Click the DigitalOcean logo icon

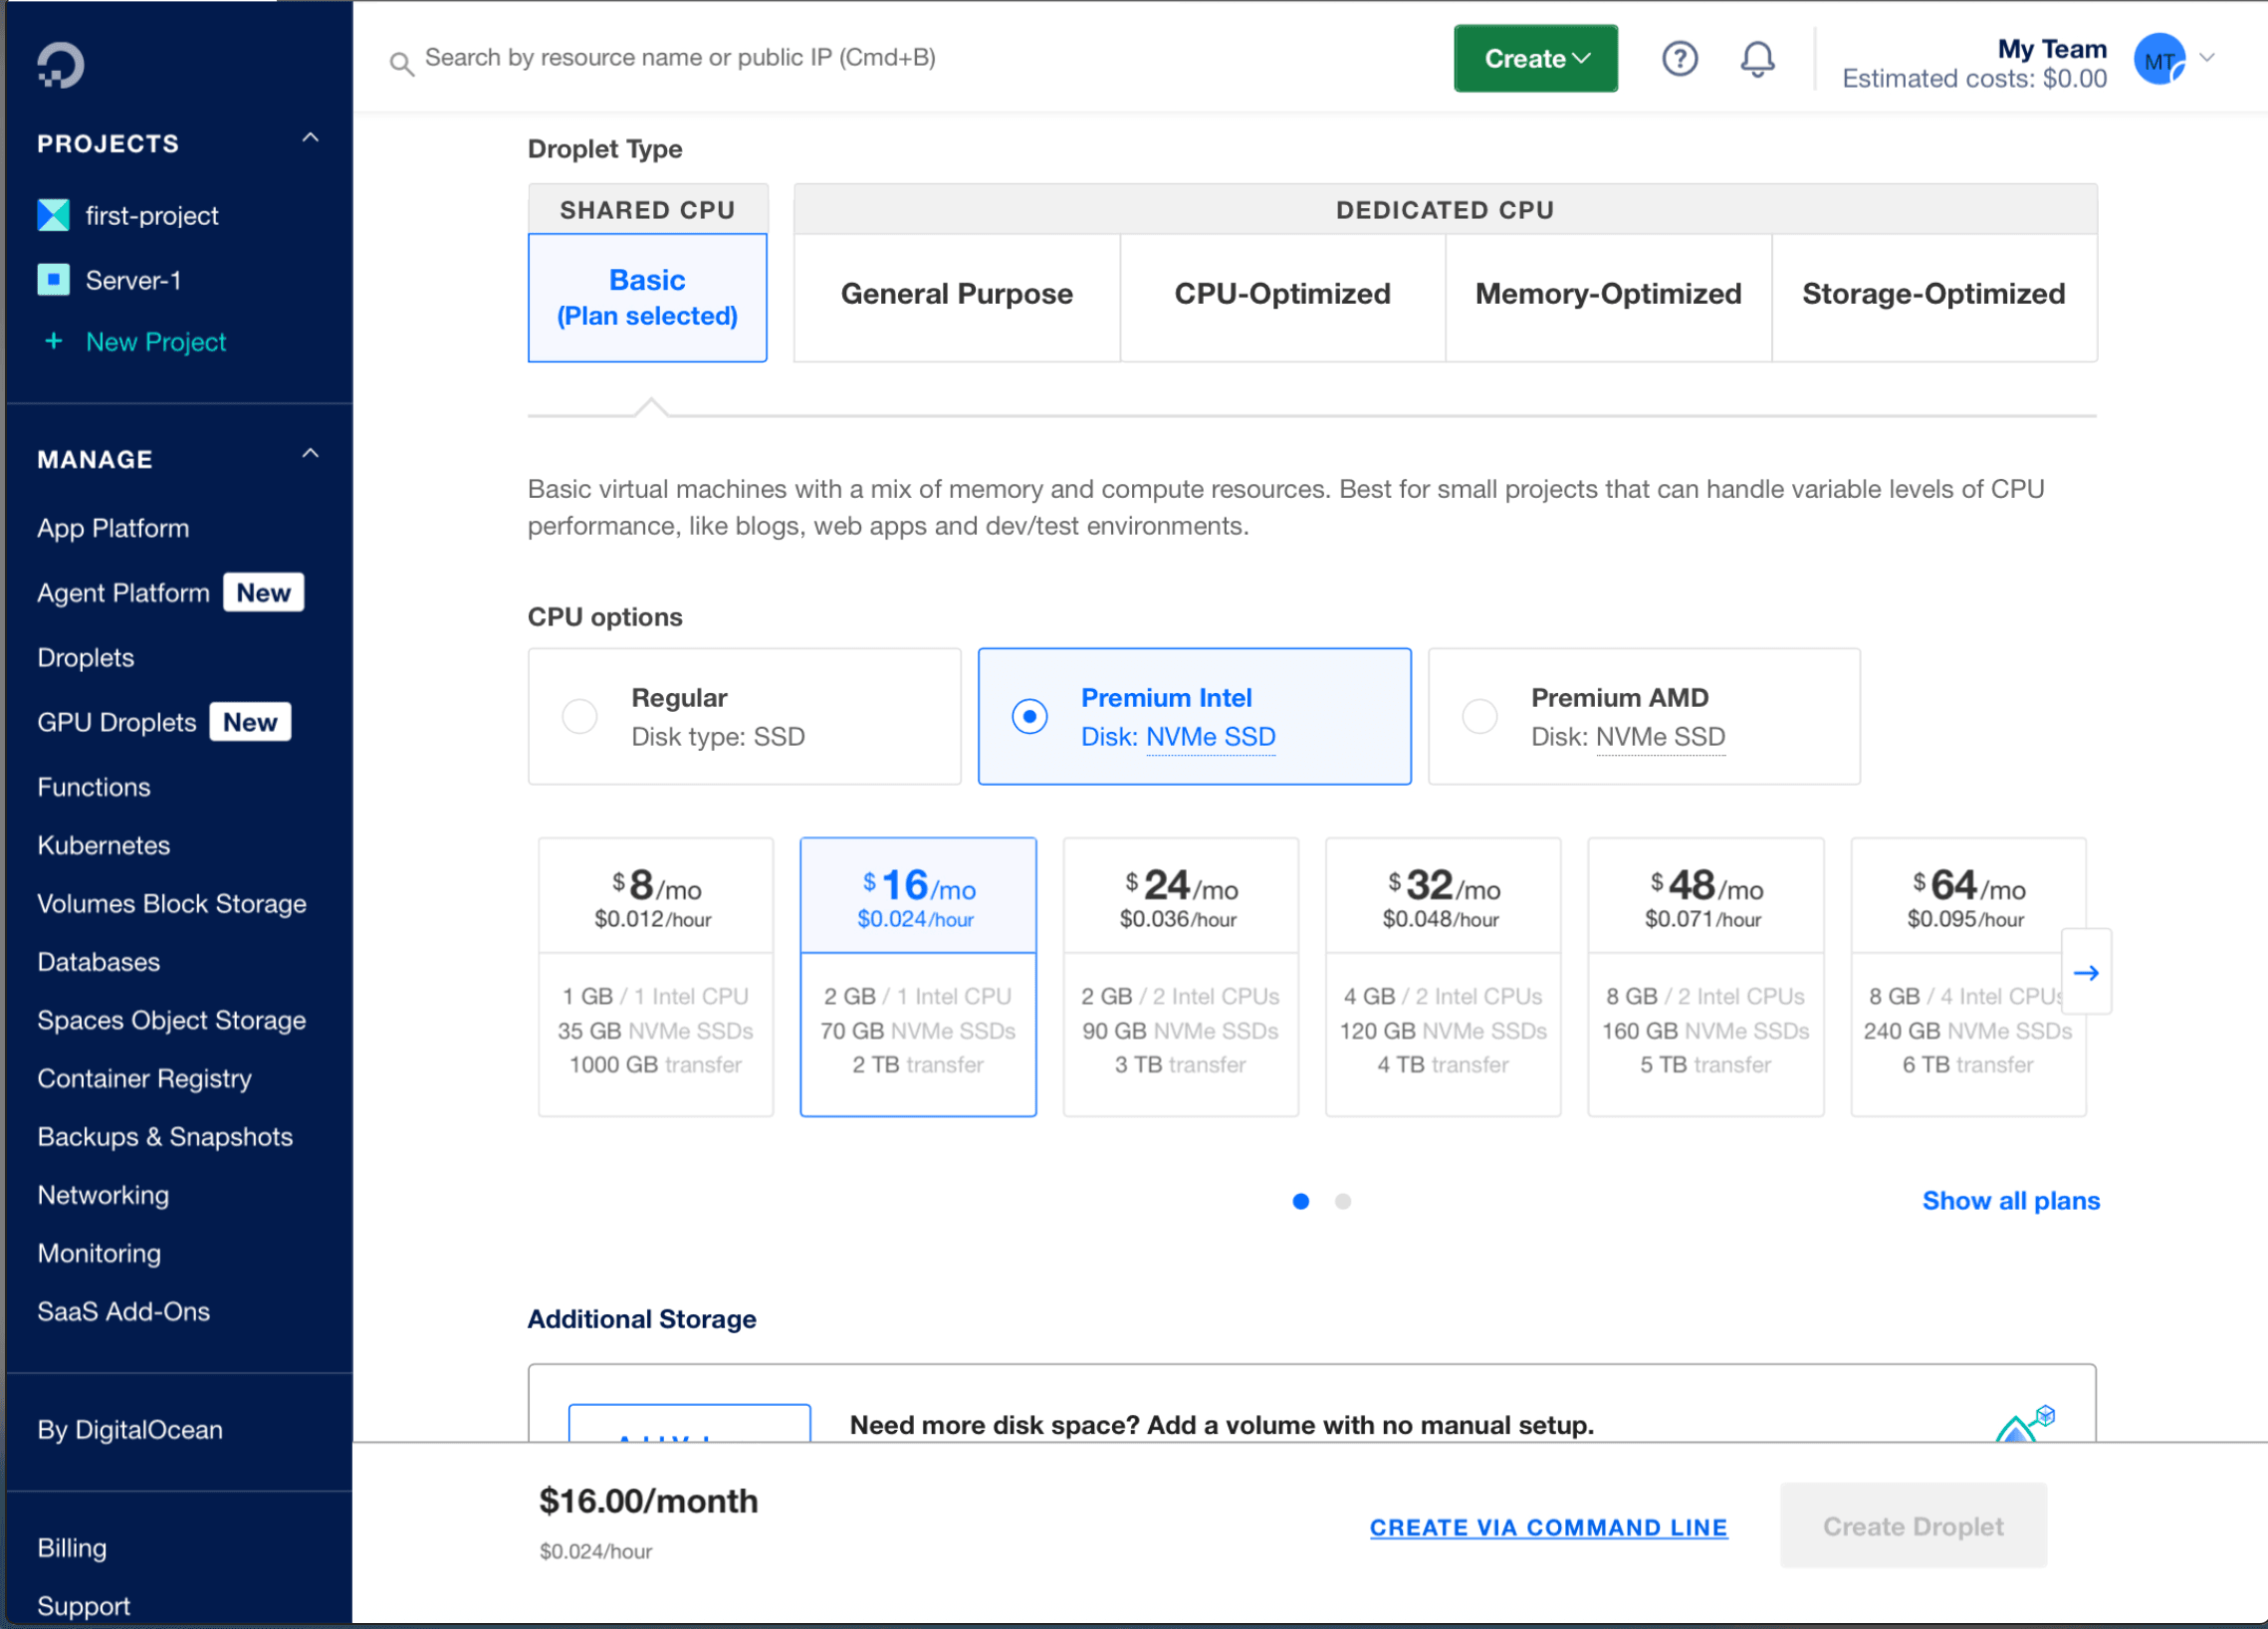[60, 65]
